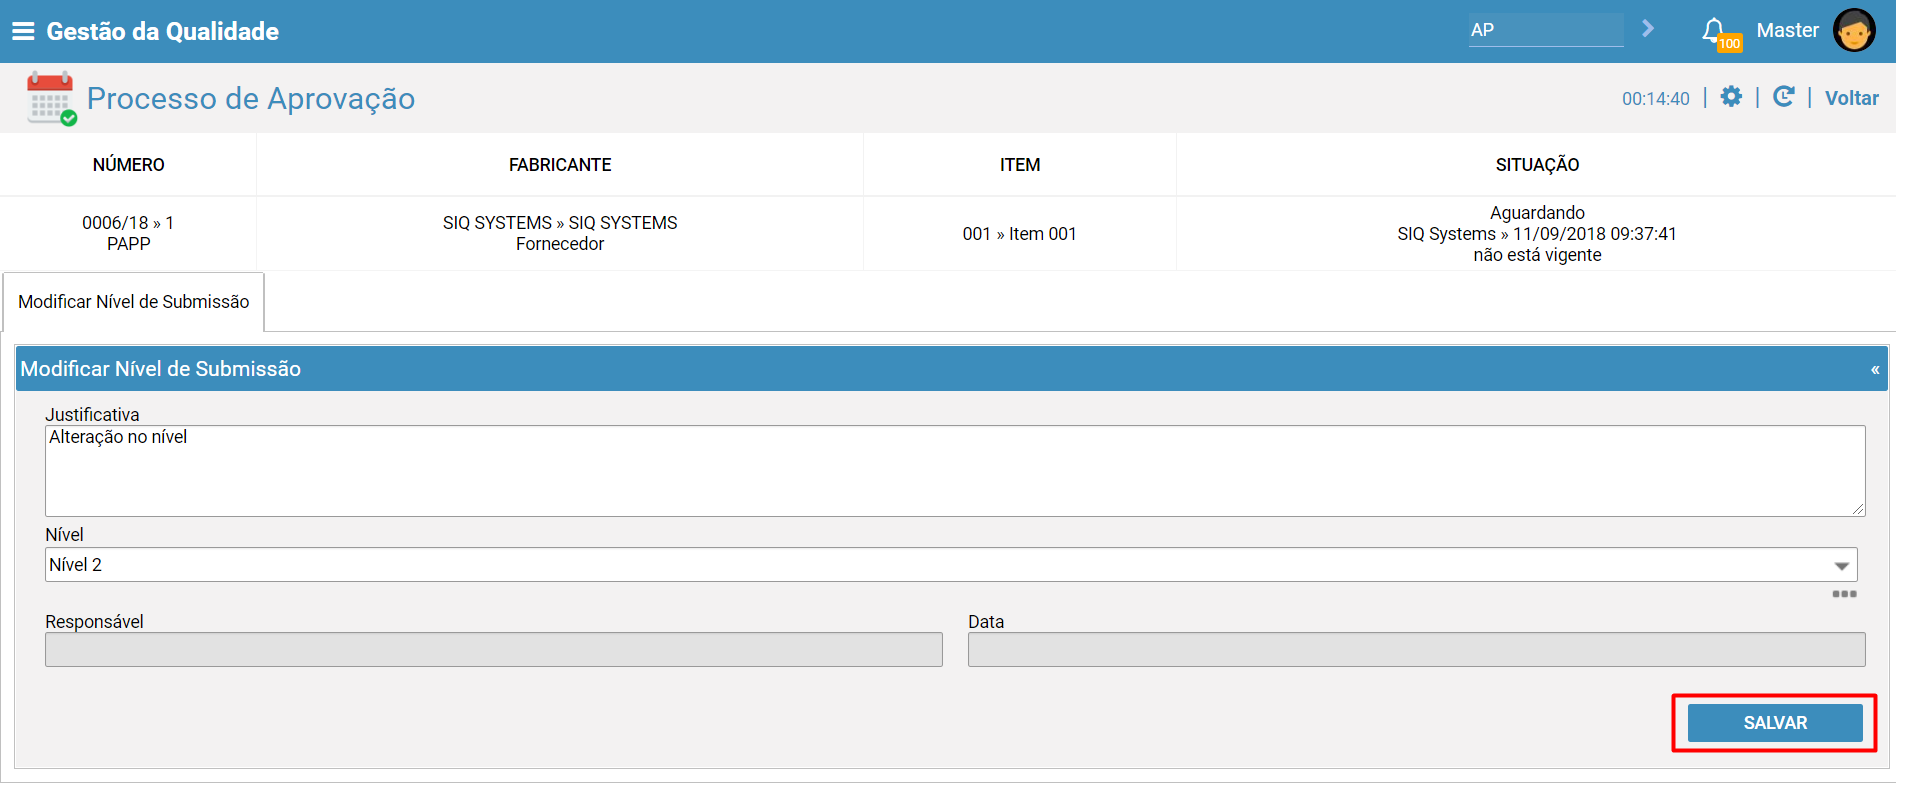The height and width of the screenshot is (786, 1919).
Task: Open the Nível dropdown arrow
Action: (x=1841, y=565)
